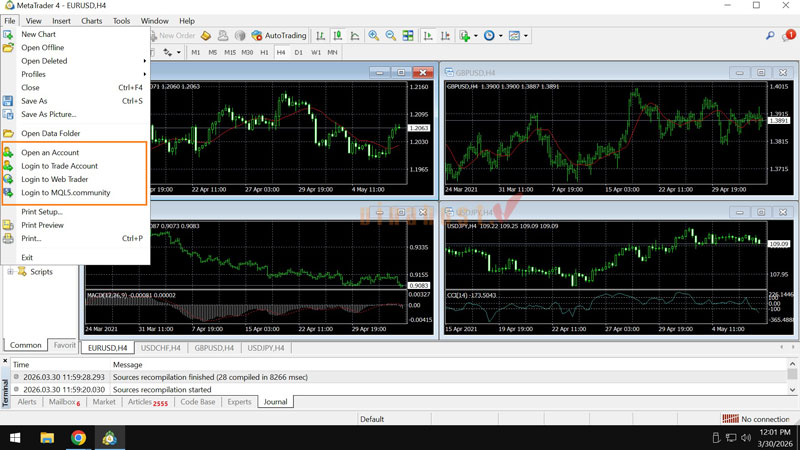Select Save As Picture menu entry

click(49, 114)
